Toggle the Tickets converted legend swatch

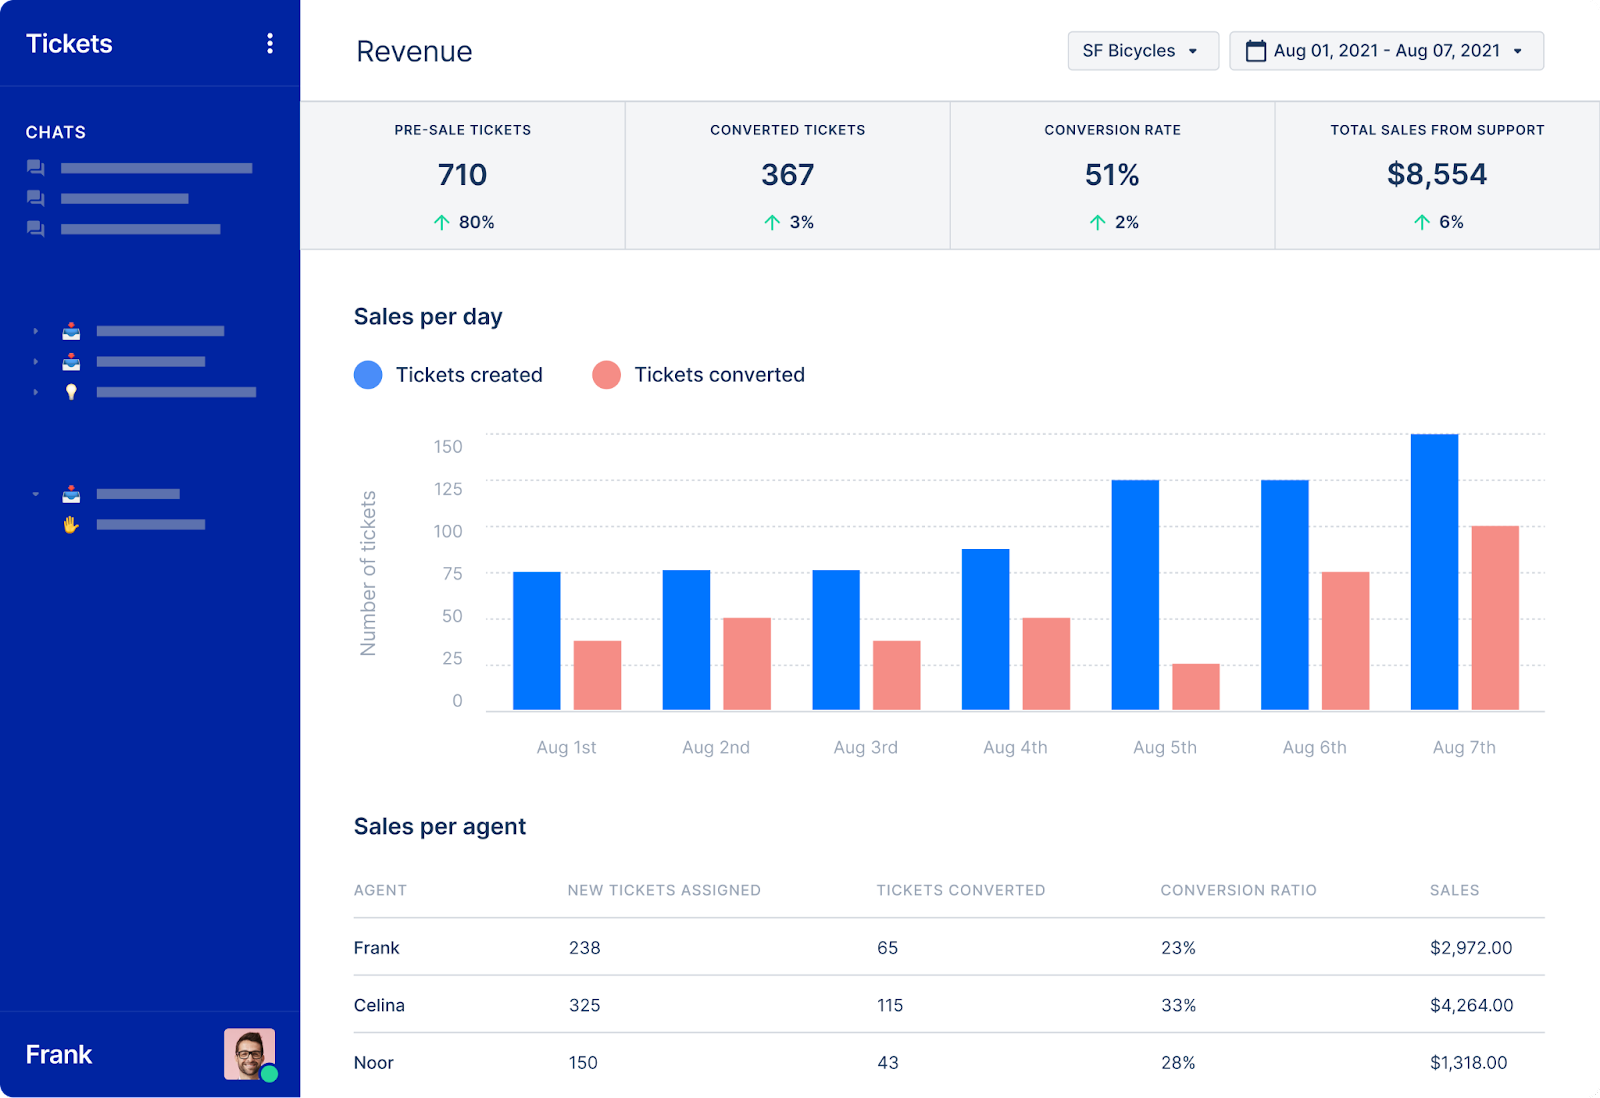(608, 374)
